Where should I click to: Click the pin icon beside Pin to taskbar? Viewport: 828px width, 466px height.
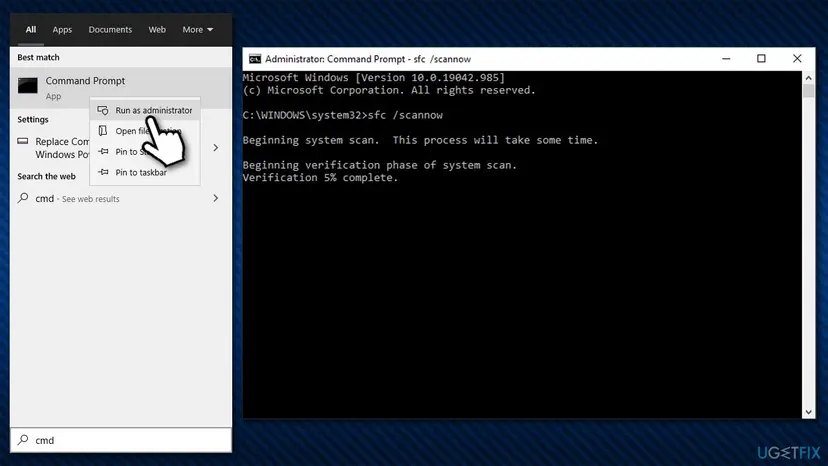[x=103, y=172]
